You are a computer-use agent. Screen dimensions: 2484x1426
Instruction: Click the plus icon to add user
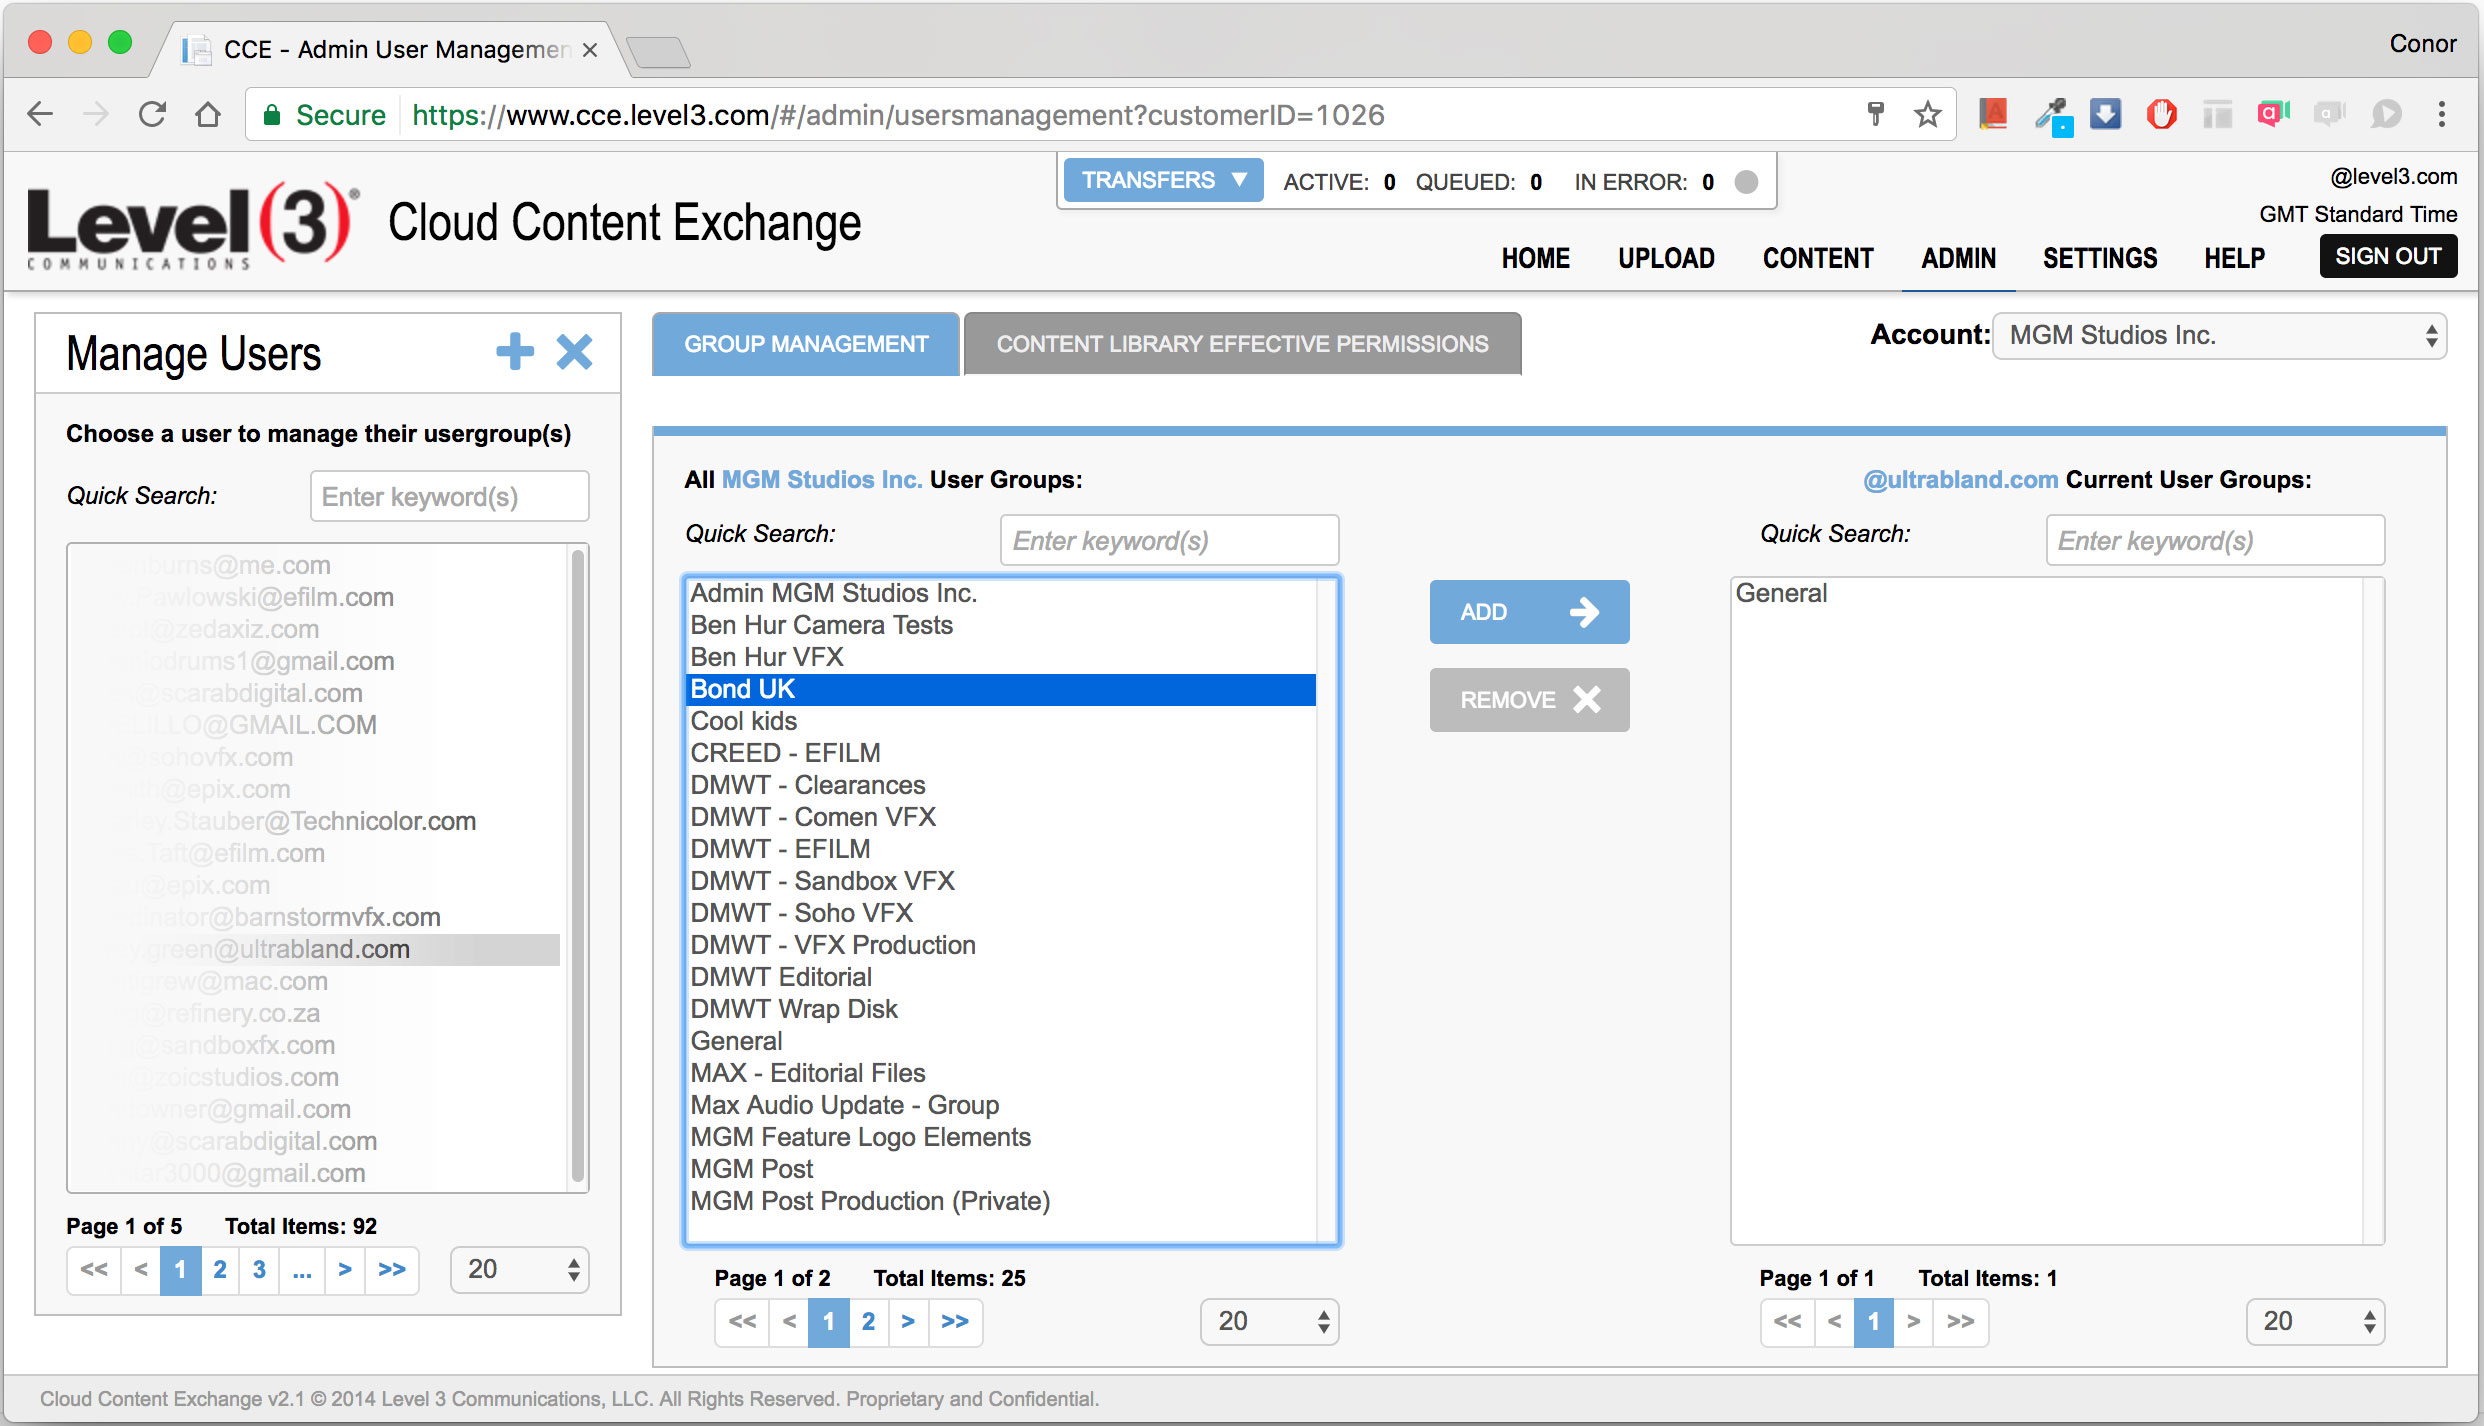click(x=515, y=351)
